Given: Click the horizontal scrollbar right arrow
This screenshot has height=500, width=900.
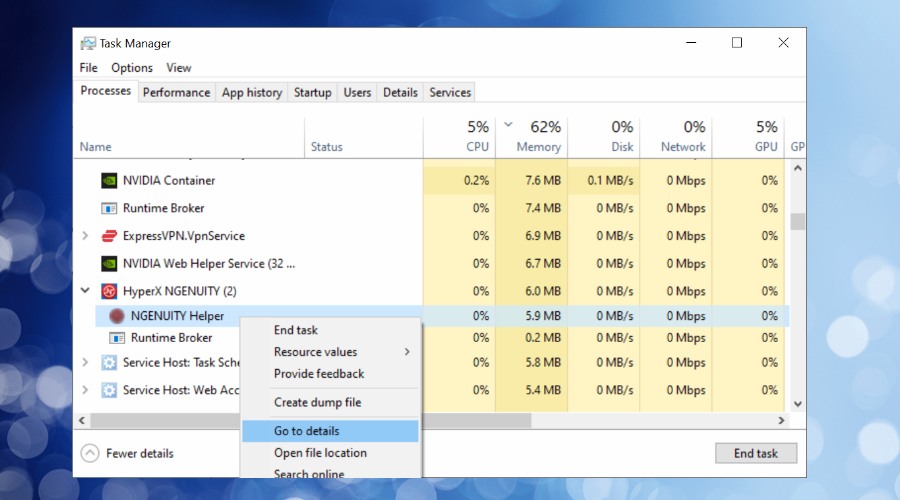Looking at the screenshot, I should [781, 421].
